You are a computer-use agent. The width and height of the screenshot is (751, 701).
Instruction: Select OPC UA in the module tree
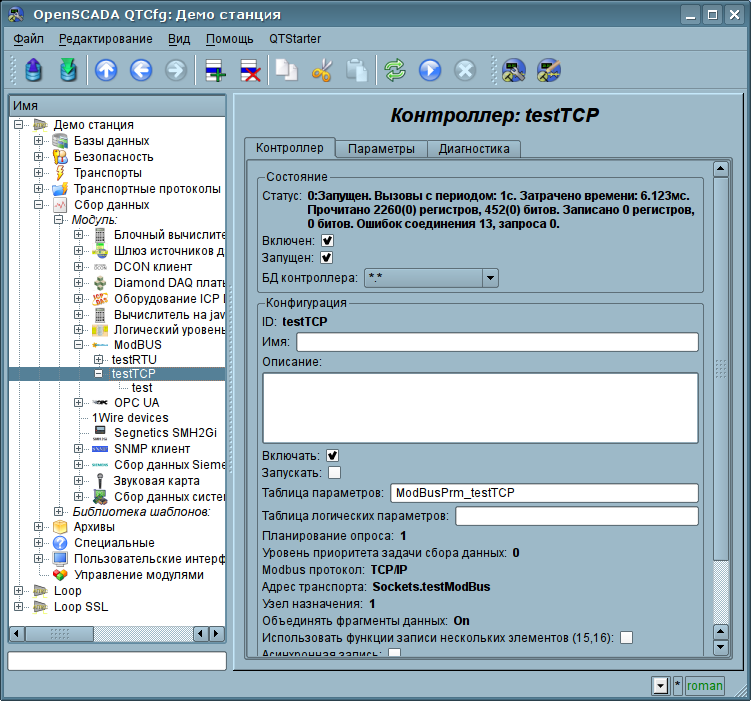tap(137, 402)
